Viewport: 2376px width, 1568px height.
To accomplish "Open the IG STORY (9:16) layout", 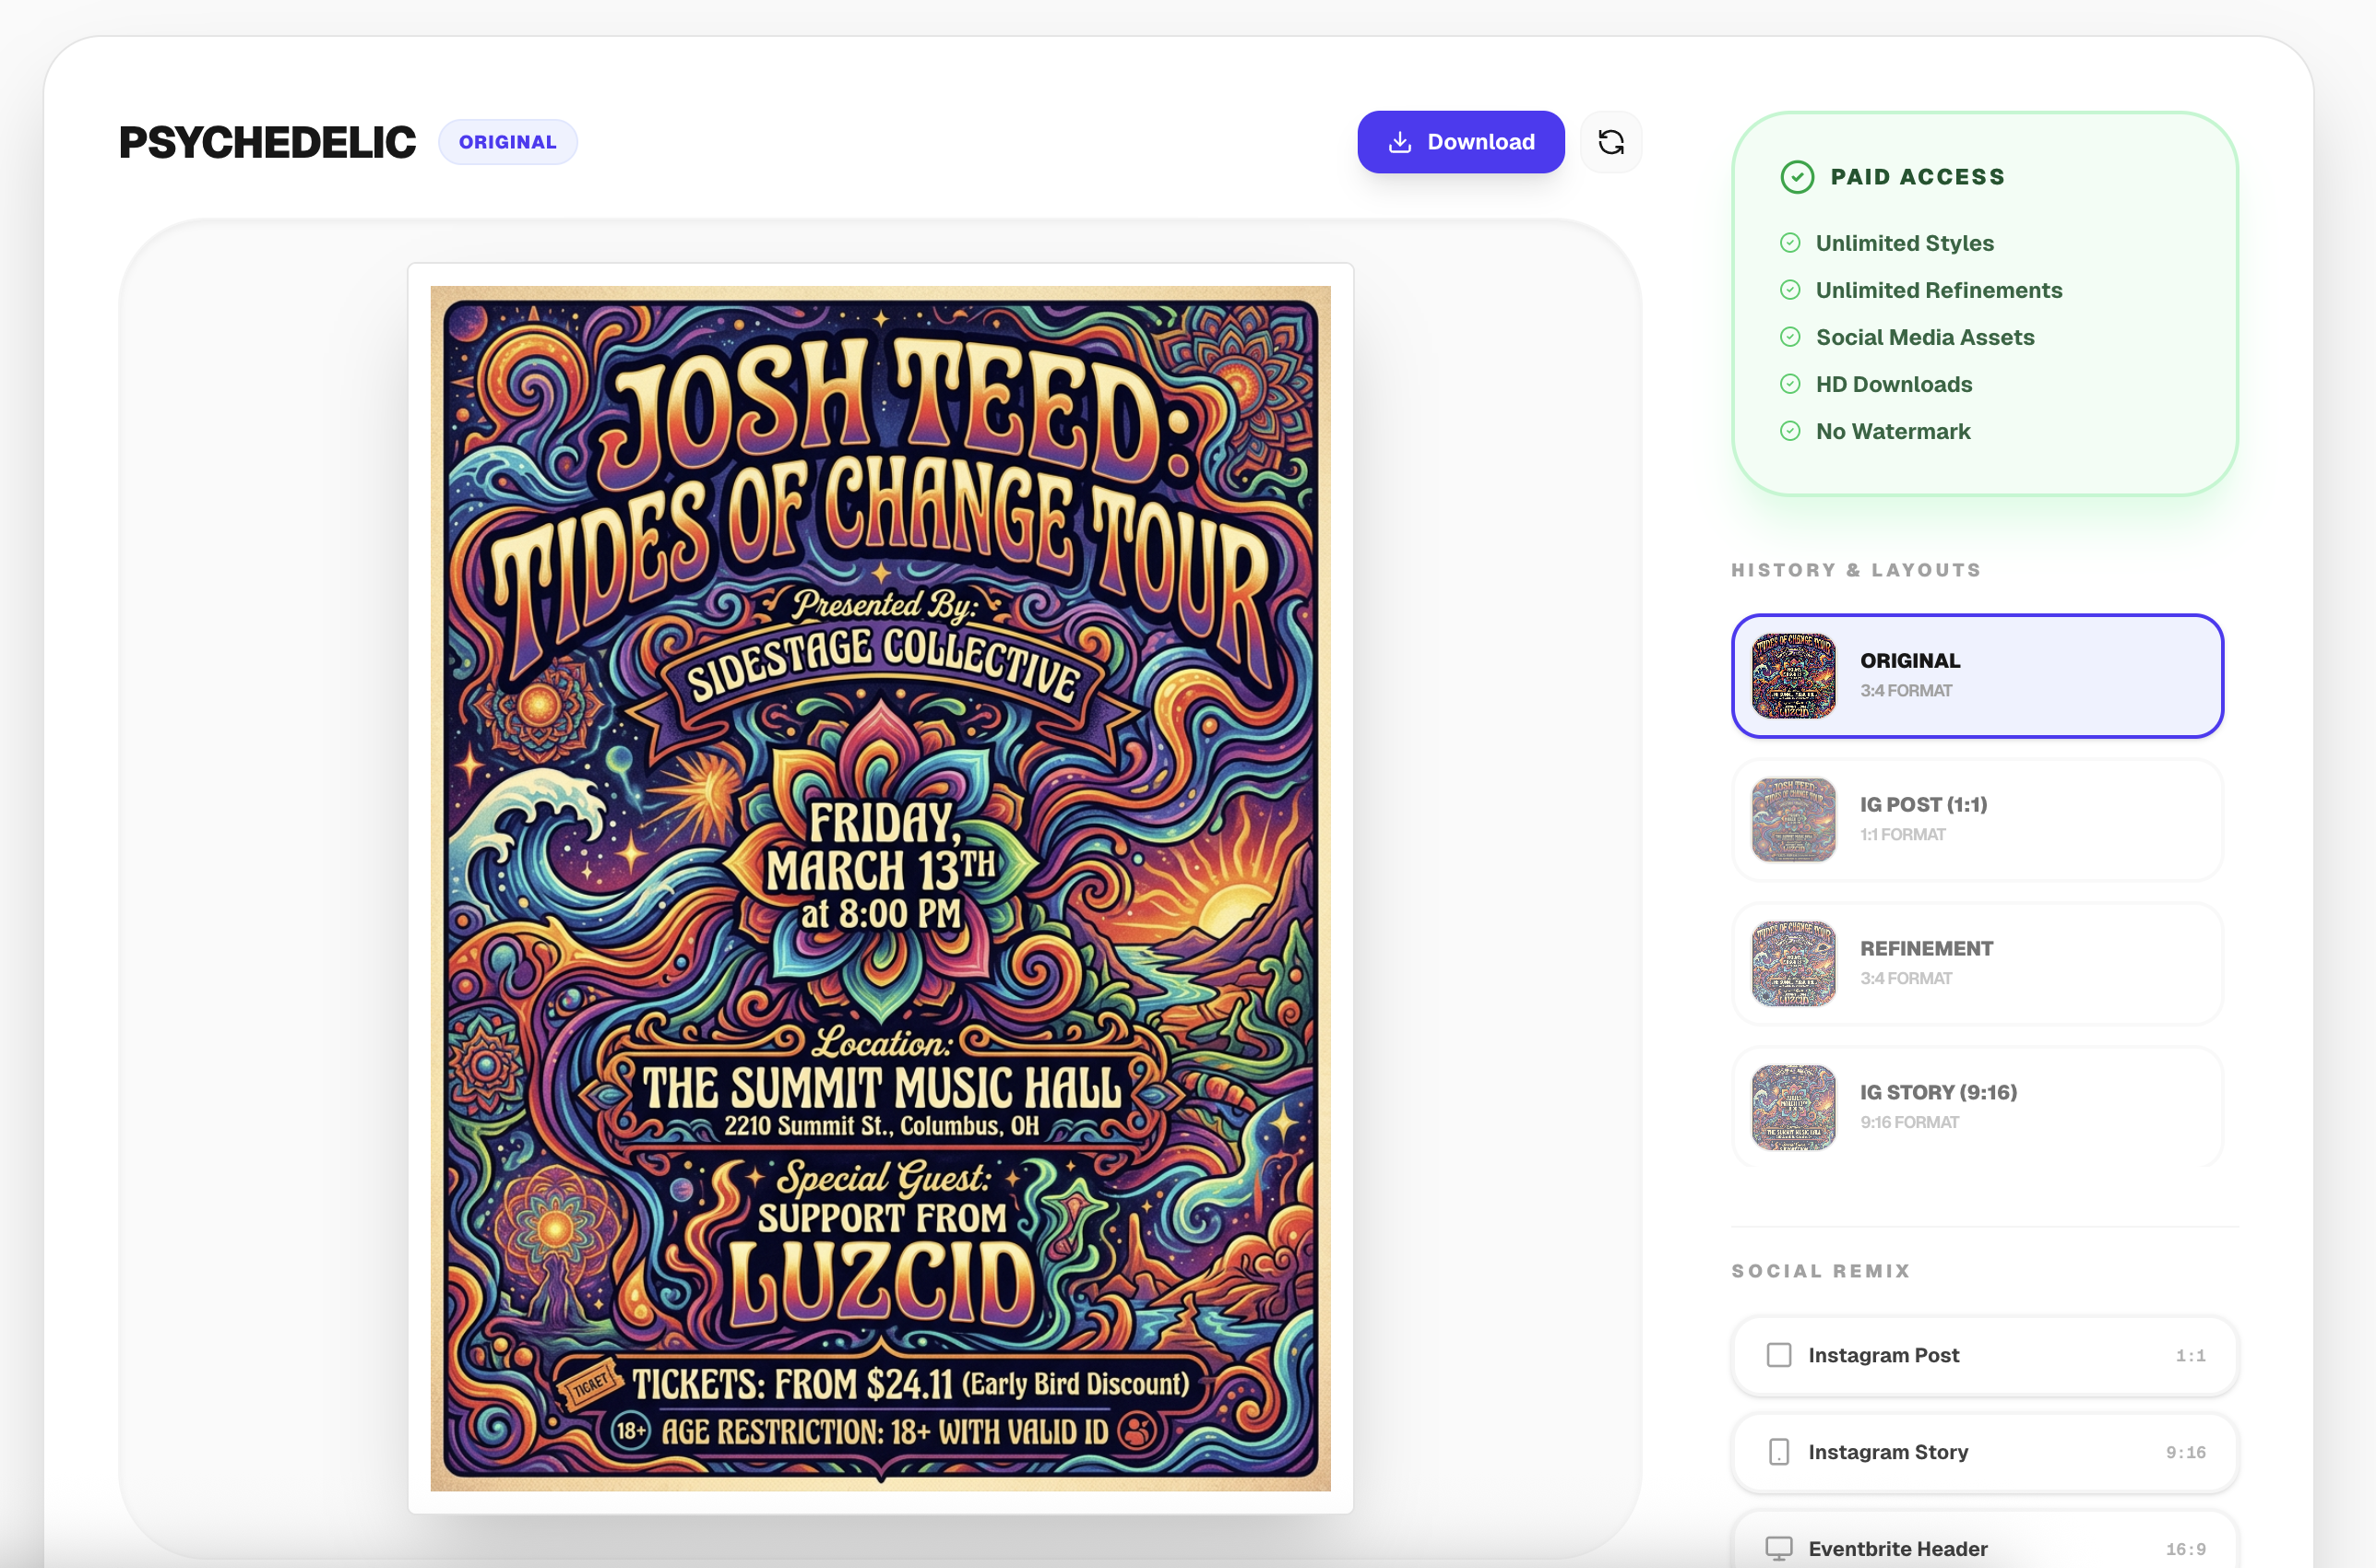I will pyautogui.click(x=1977, y=1107).
